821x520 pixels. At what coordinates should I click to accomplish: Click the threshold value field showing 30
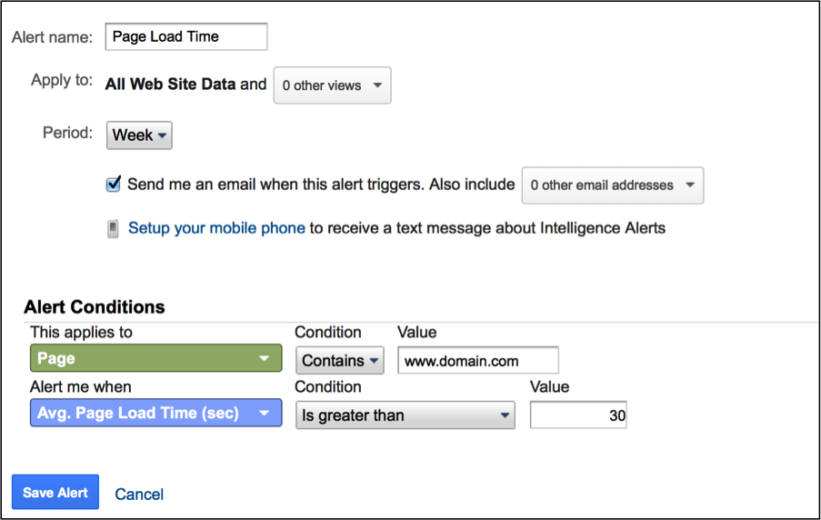coord(579,415)
